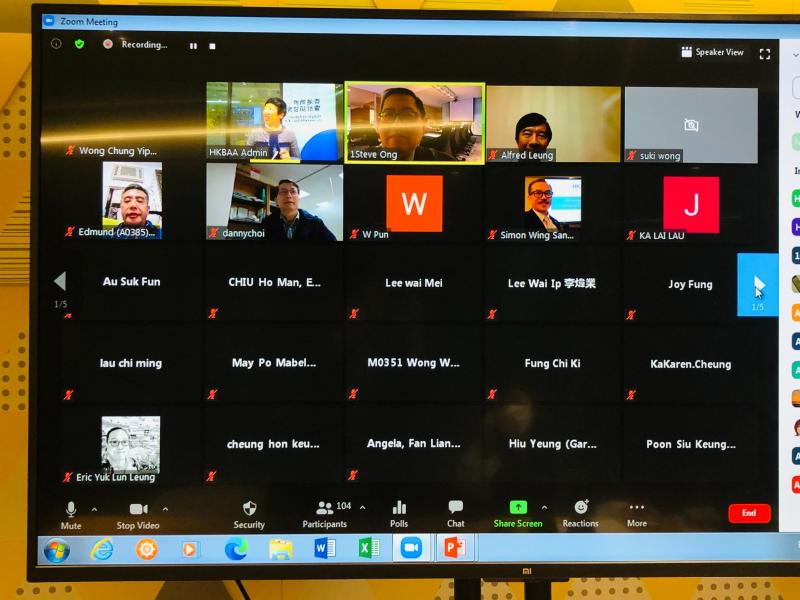Screen dimensions: 800x600
Task: Expand video options arrow beside Stop Video
Action: coord(166,508)
